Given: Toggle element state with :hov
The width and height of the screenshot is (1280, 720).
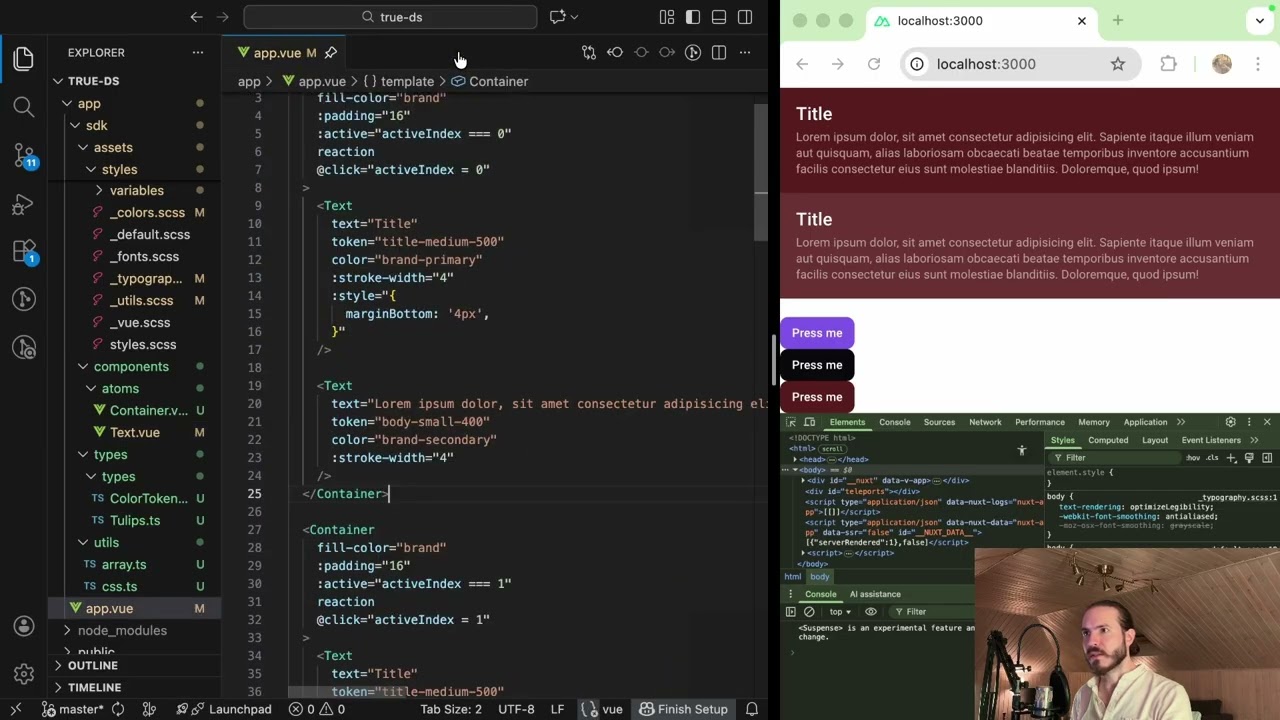Looking at the screenshot, I should tap(1193, 458).
